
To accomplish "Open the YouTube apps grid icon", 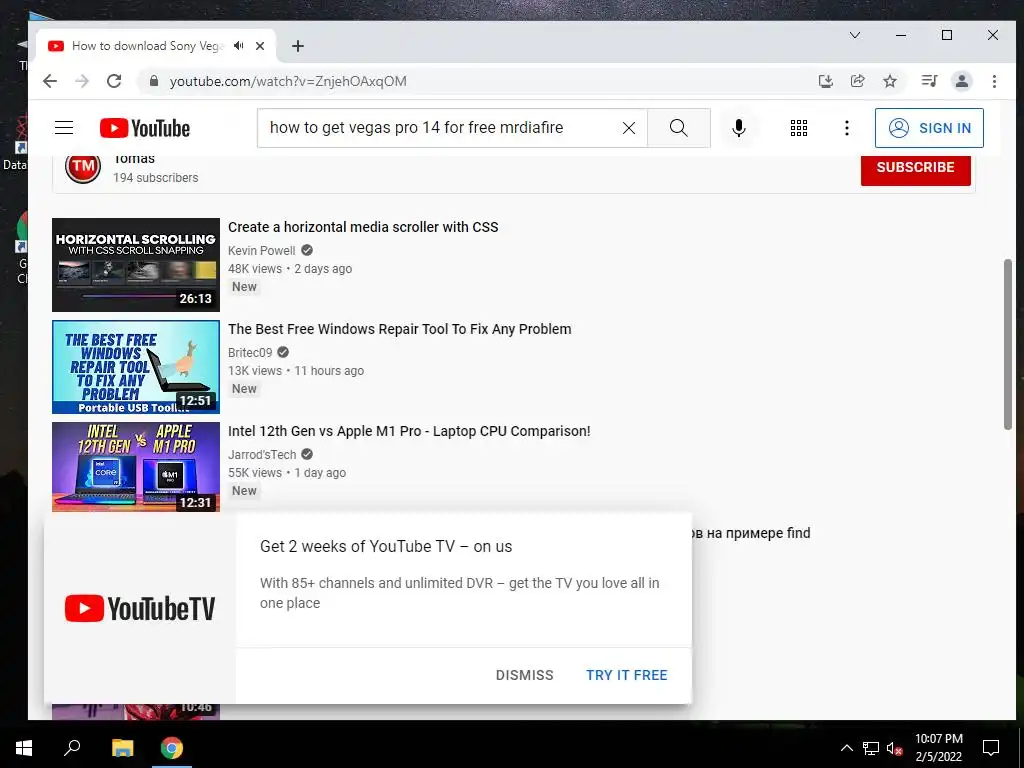I will [x=799, y=128].
